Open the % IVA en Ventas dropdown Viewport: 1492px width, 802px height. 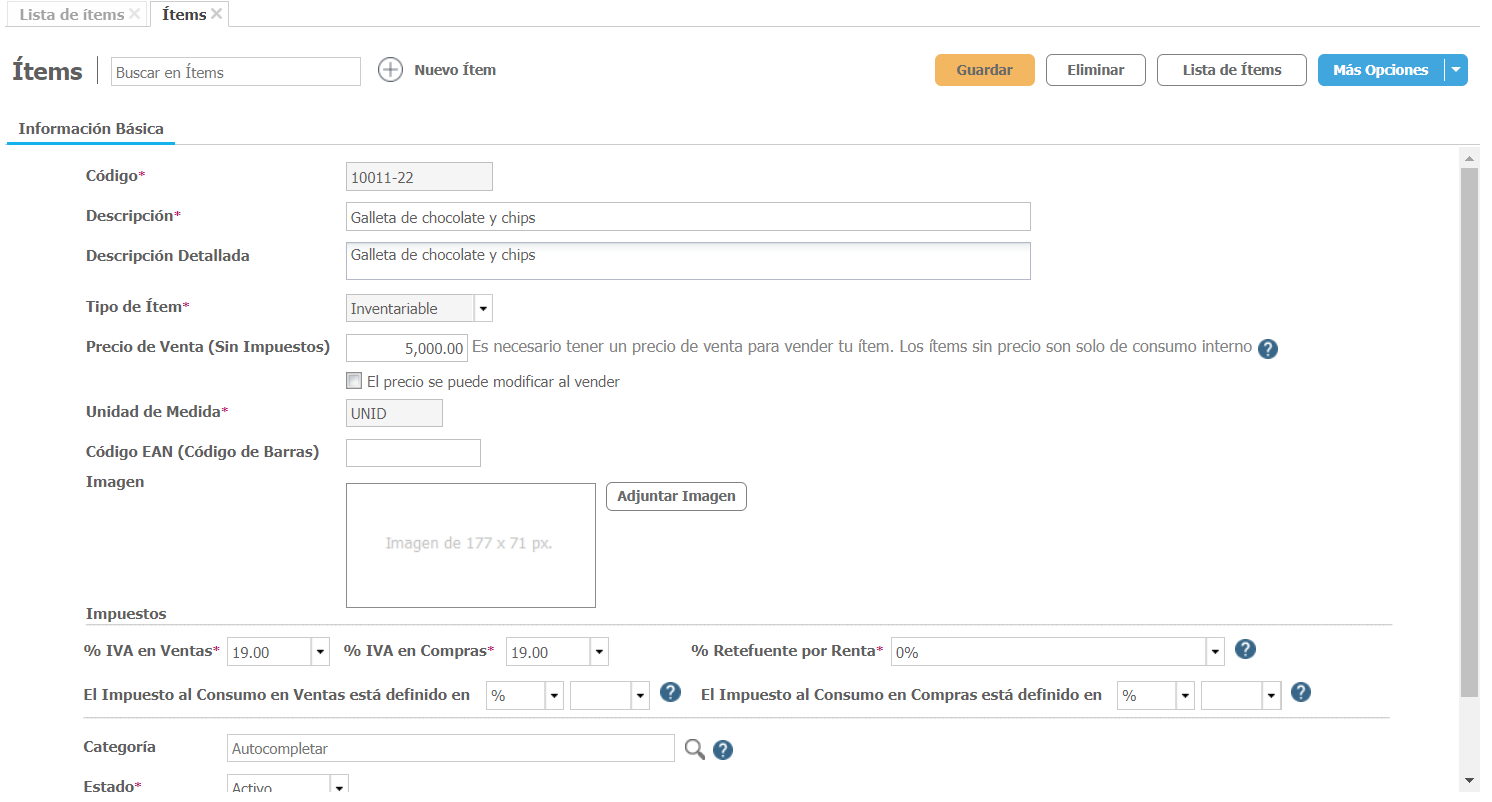(320, 652)
